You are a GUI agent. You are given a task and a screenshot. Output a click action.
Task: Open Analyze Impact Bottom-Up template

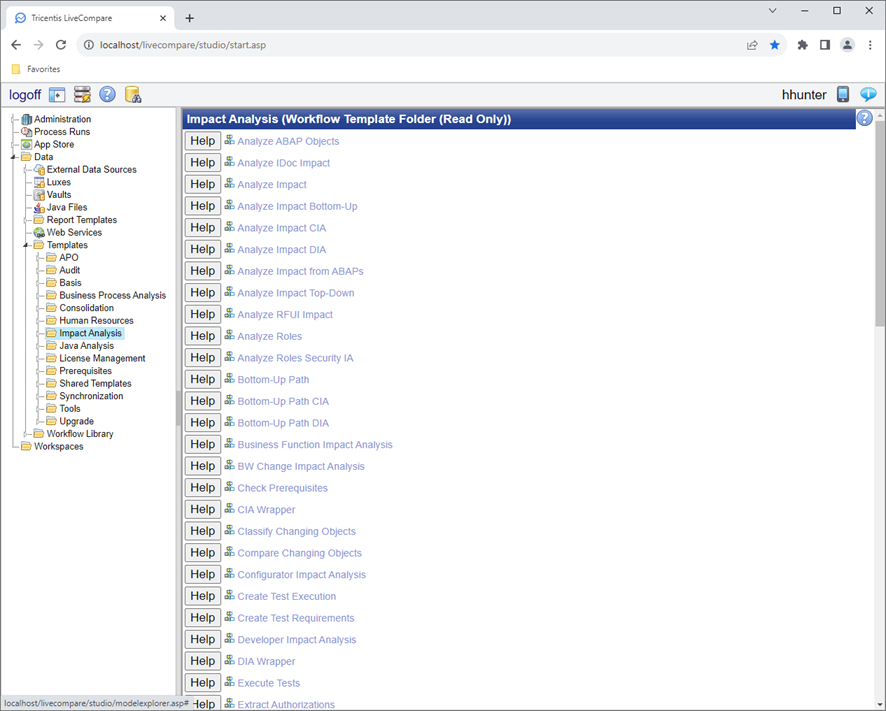coord(297,206)
